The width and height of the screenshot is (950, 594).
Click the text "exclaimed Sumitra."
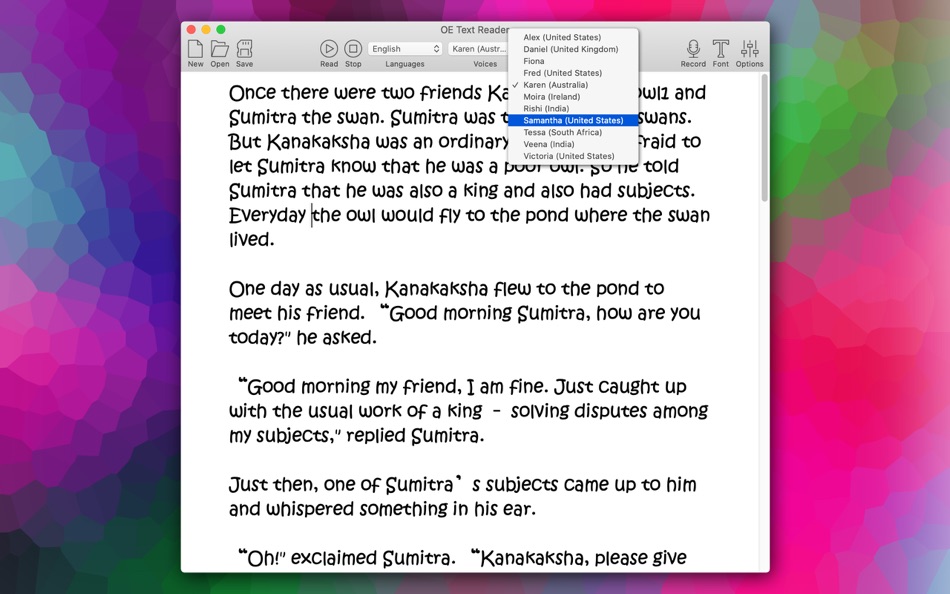click(x=373, y=558)
